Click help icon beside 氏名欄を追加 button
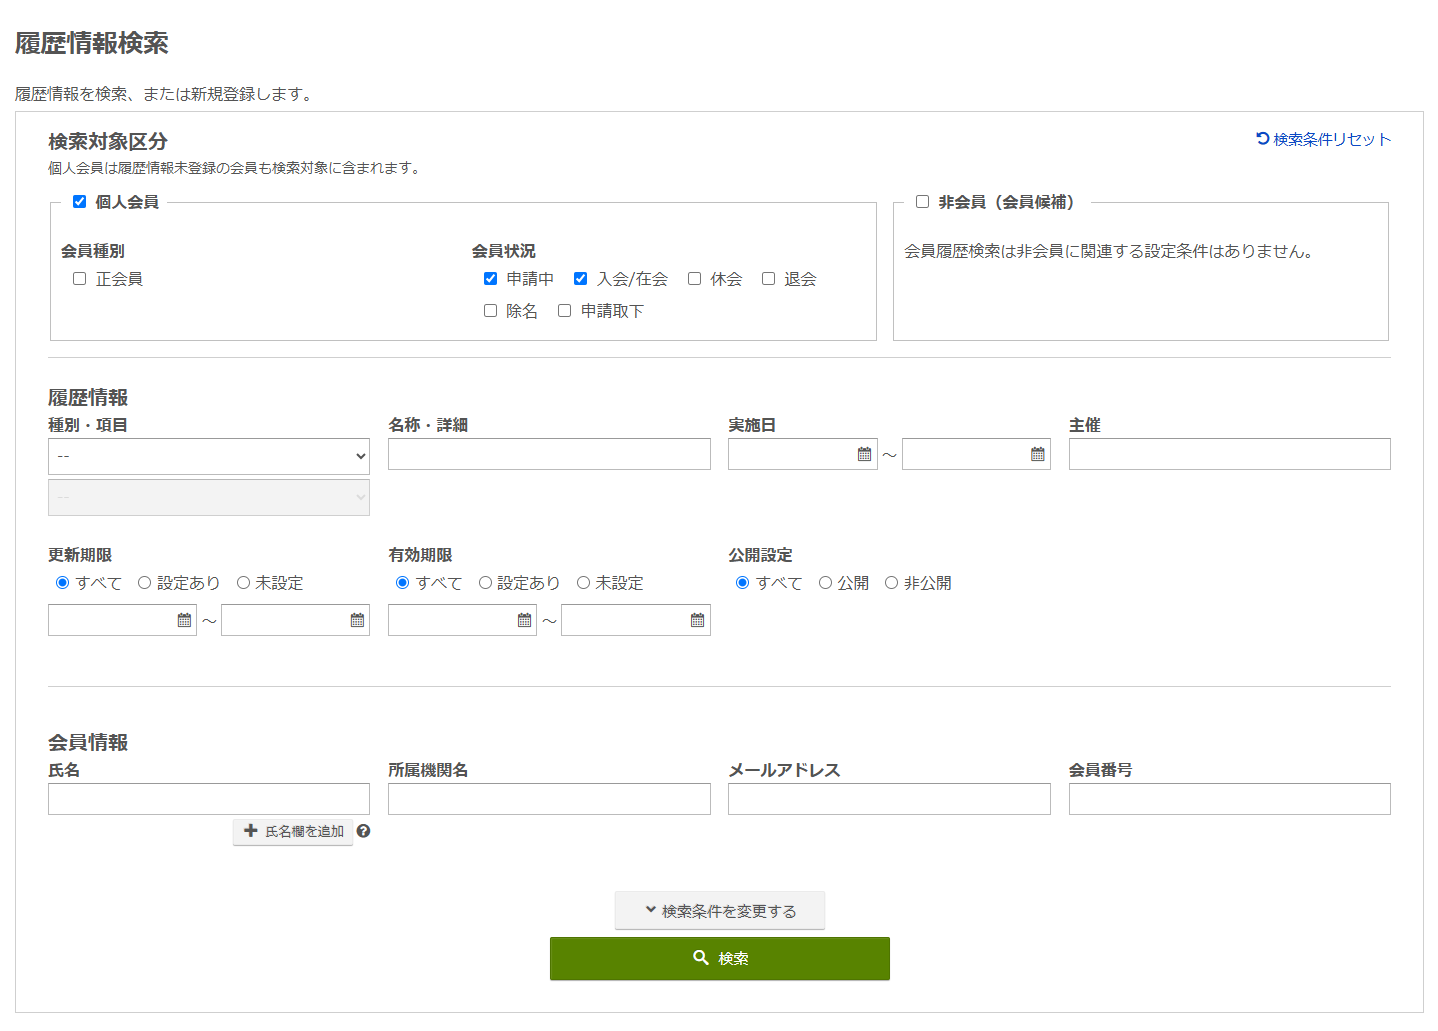The image size is (1438, 1031). (364, 831)
